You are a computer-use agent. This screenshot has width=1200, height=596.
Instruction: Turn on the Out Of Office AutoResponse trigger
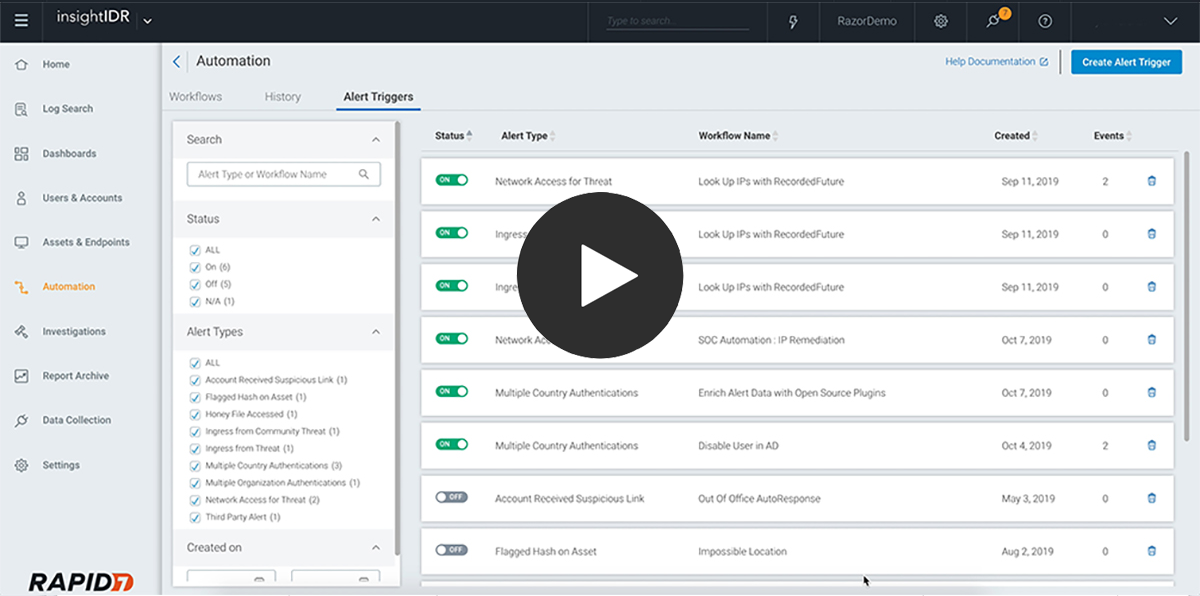tap(452, 497)
